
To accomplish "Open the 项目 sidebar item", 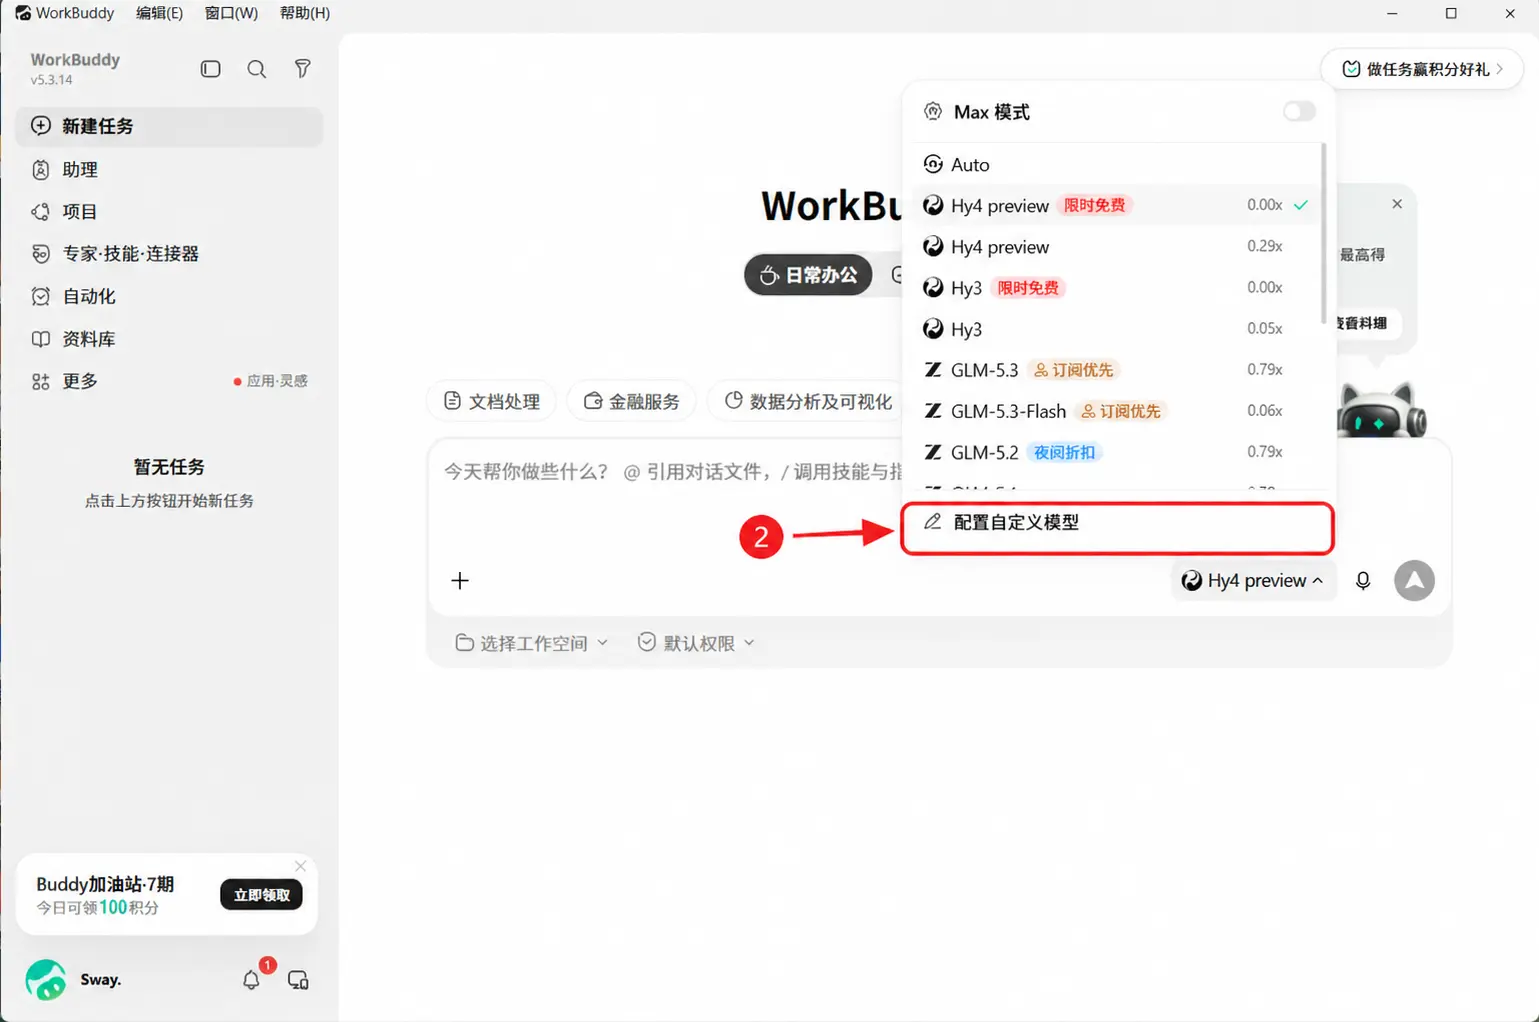I will pyautogui.click(x=169, y=211).
